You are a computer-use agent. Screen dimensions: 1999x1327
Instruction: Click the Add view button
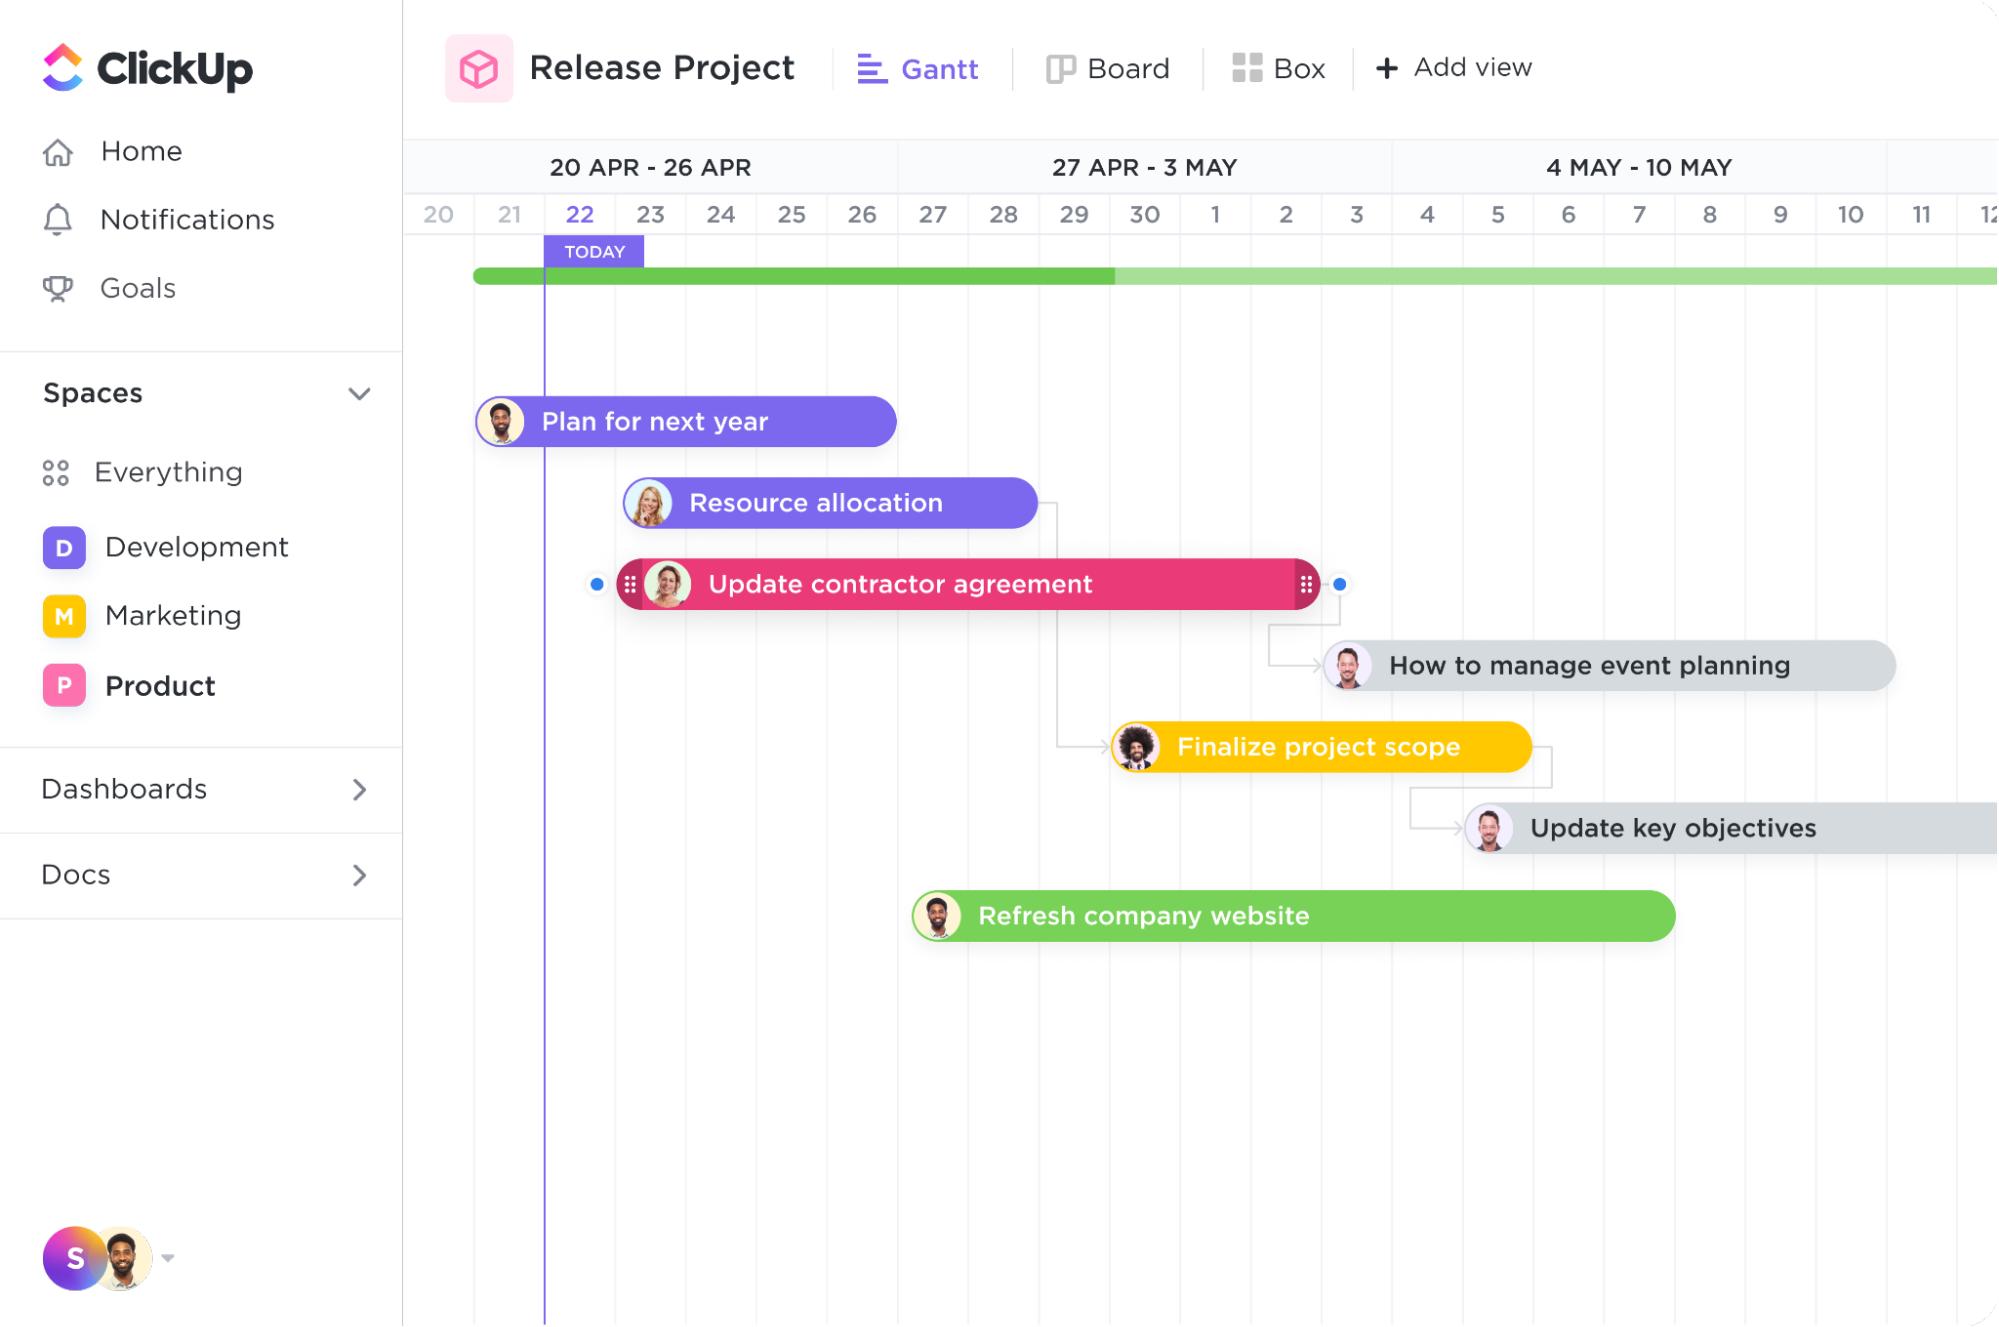pos(1453,68)
